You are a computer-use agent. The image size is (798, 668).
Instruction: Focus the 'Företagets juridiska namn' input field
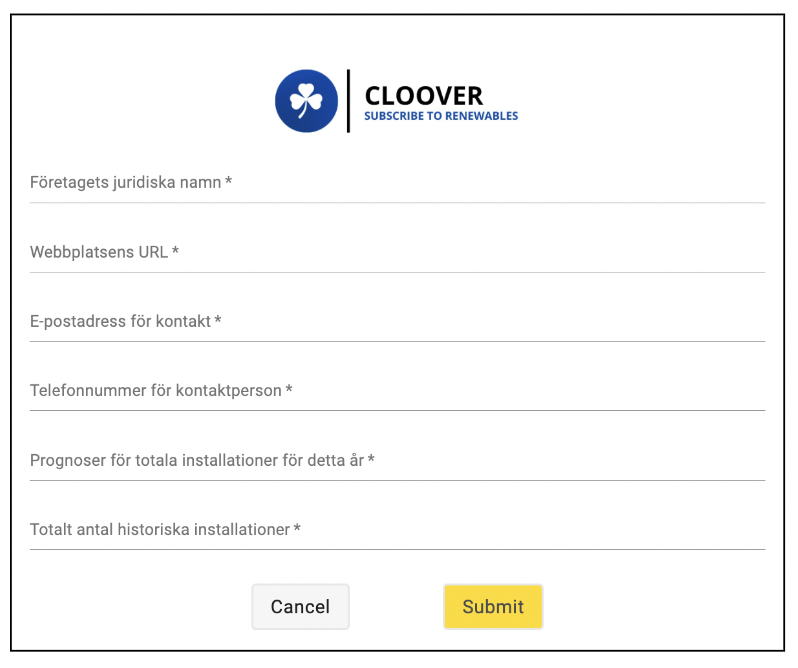point(397,183)
